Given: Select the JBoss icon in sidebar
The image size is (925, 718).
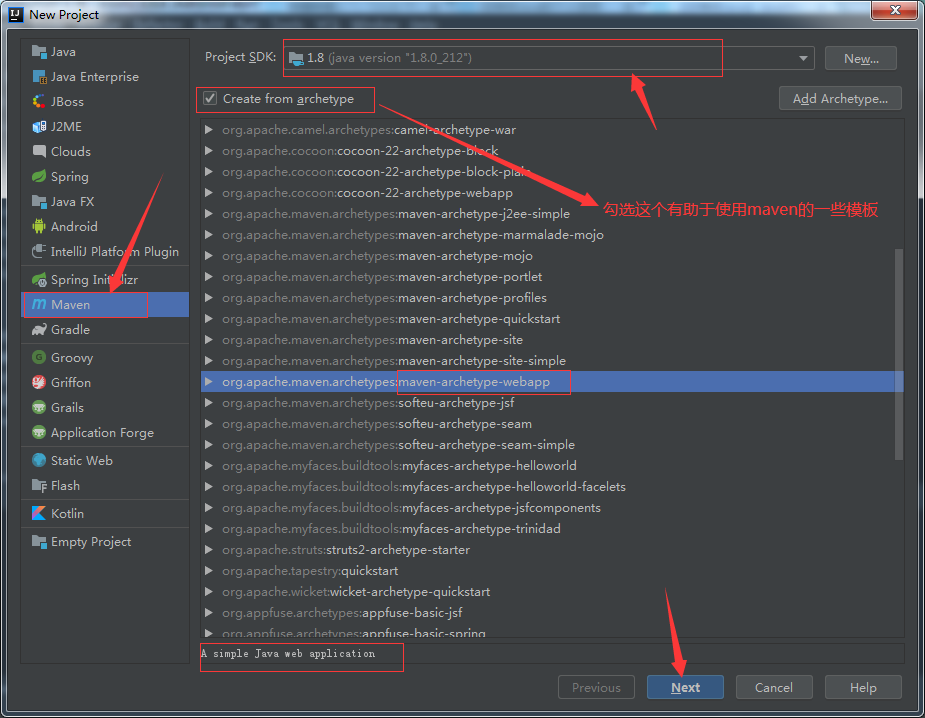Looking at the screenshot, I should click(x=39, y=101).
